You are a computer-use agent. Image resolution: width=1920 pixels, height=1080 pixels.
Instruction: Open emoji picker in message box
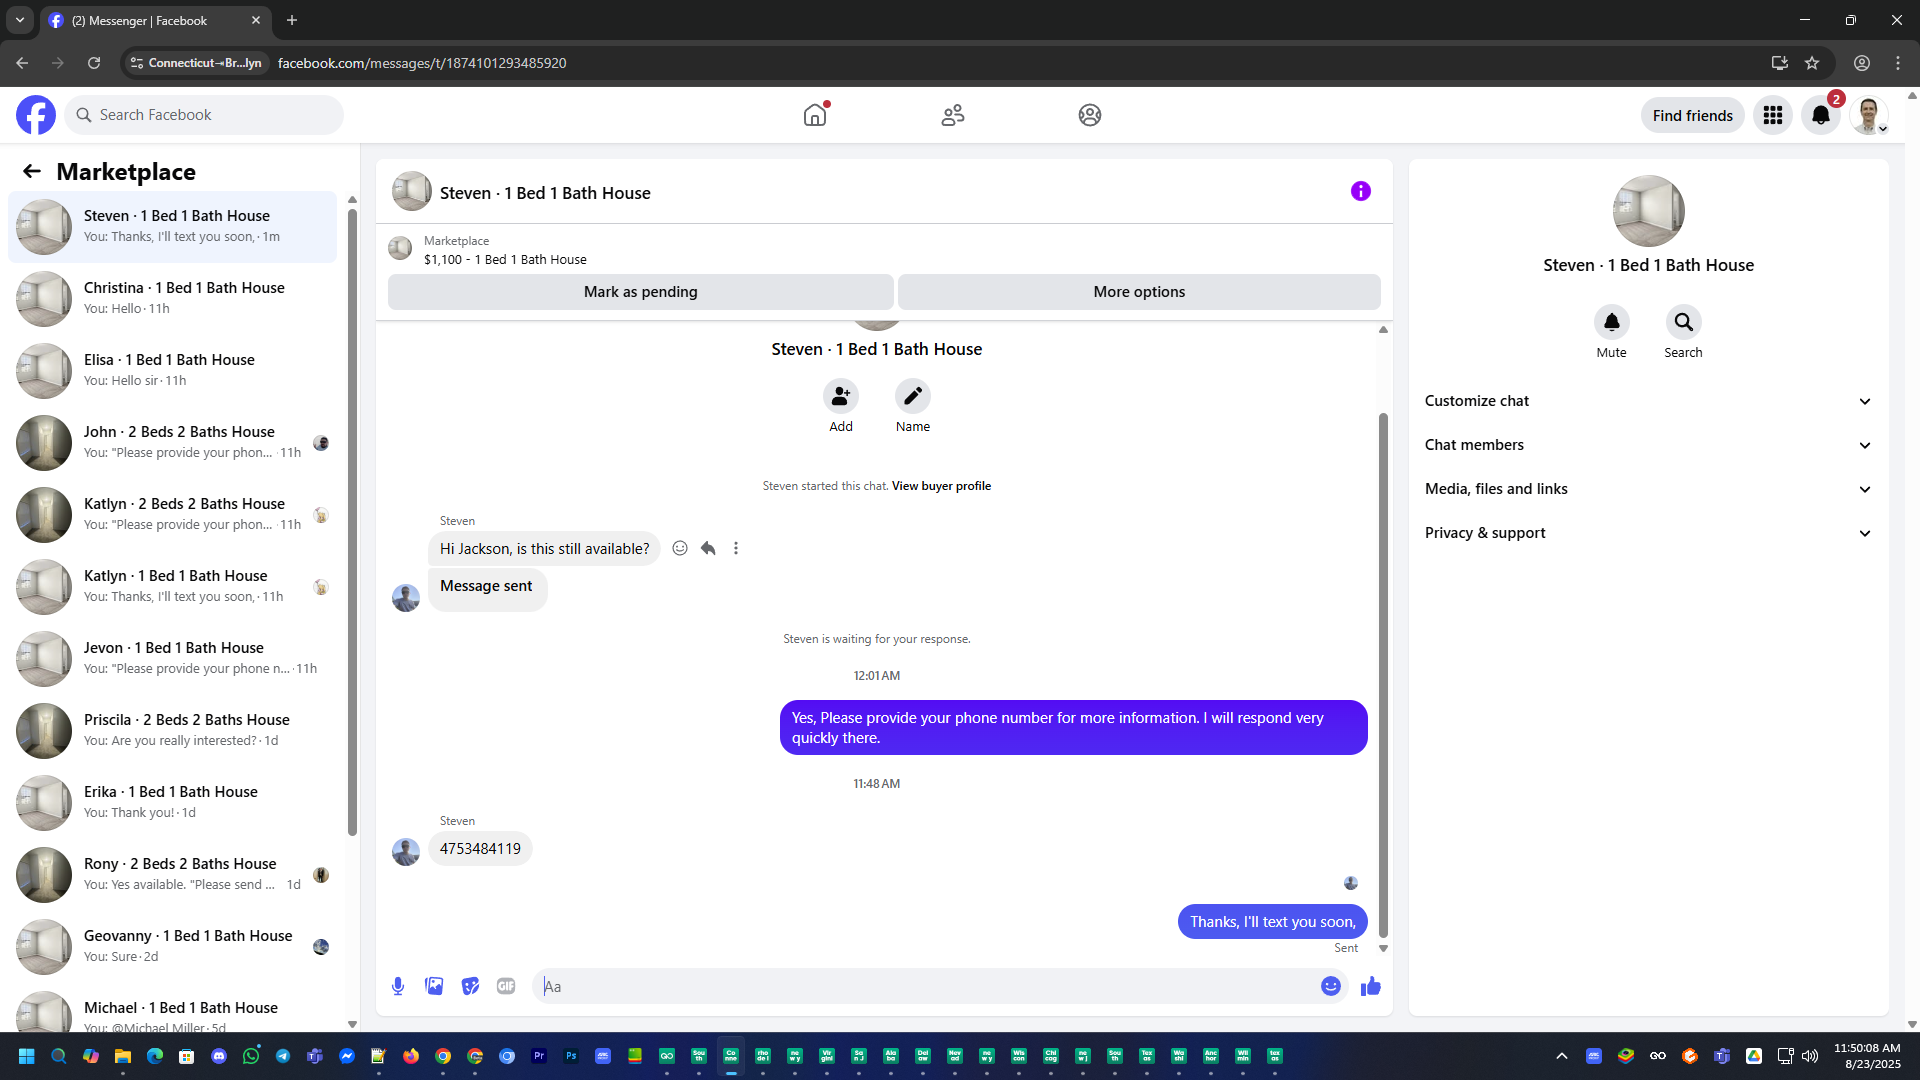point(1330,986)
